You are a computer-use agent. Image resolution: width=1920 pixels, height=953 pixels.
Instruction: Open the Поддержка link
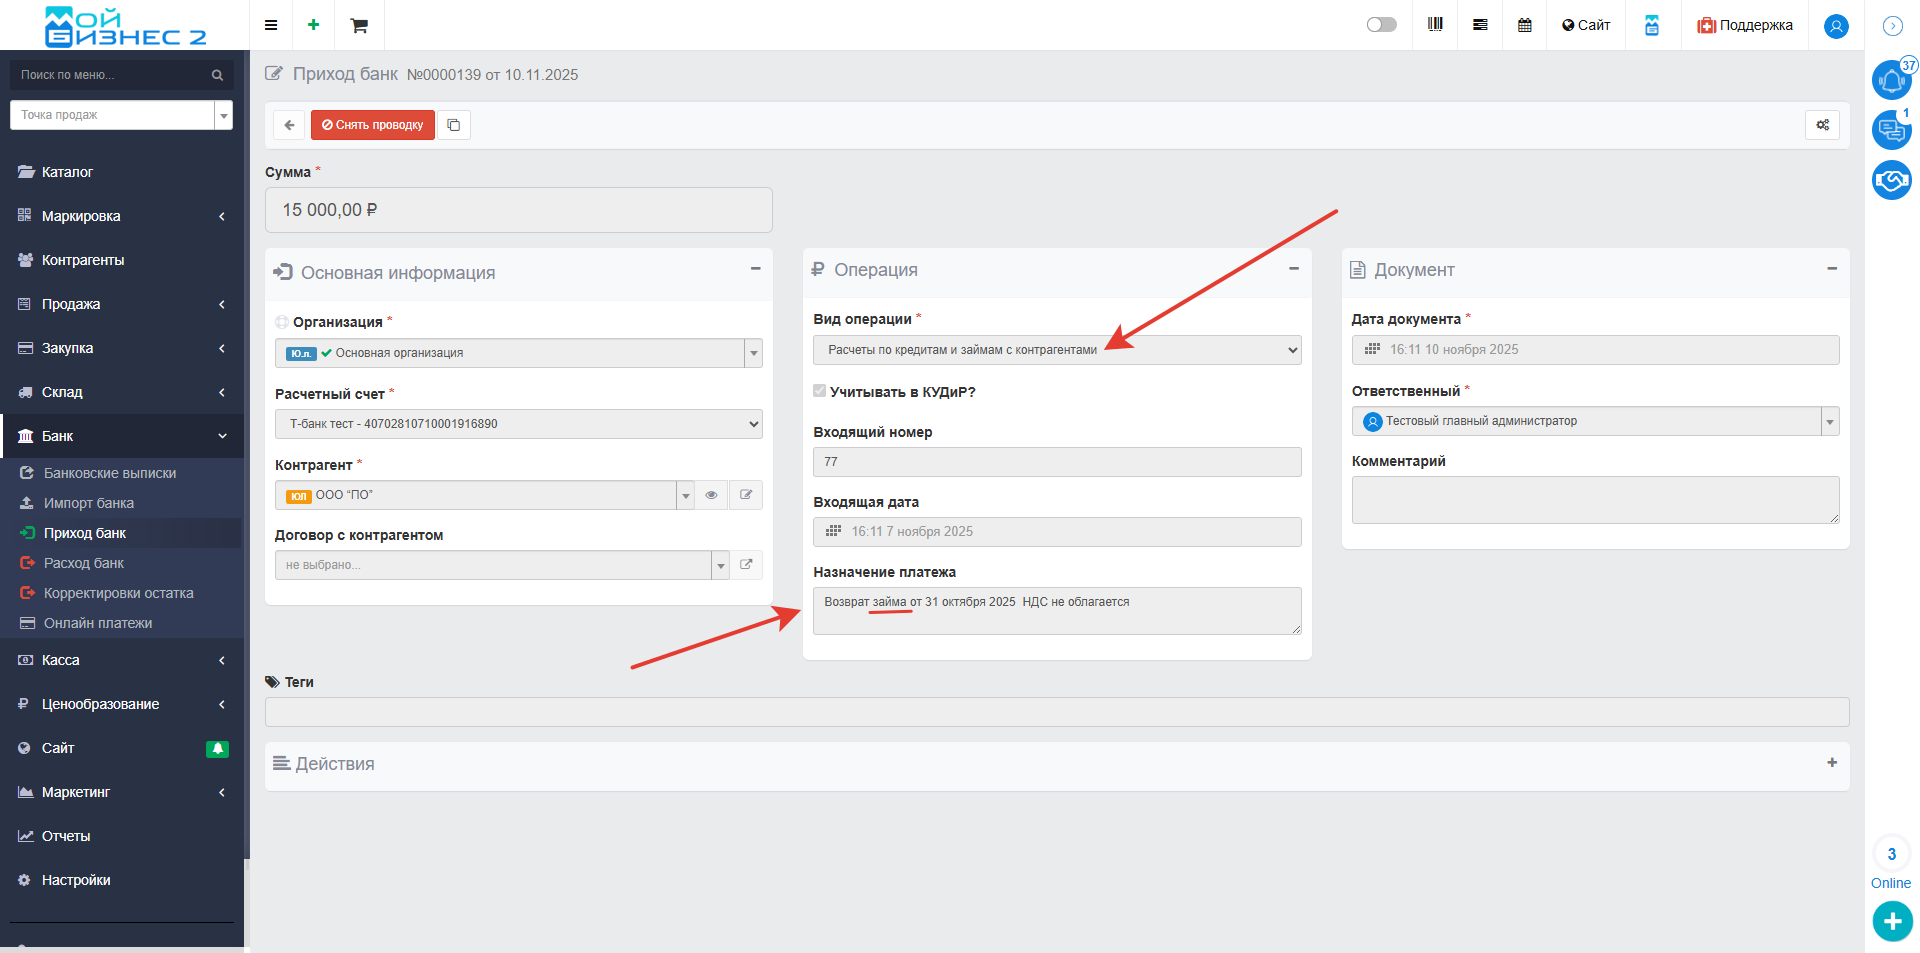coord(1745,25)
